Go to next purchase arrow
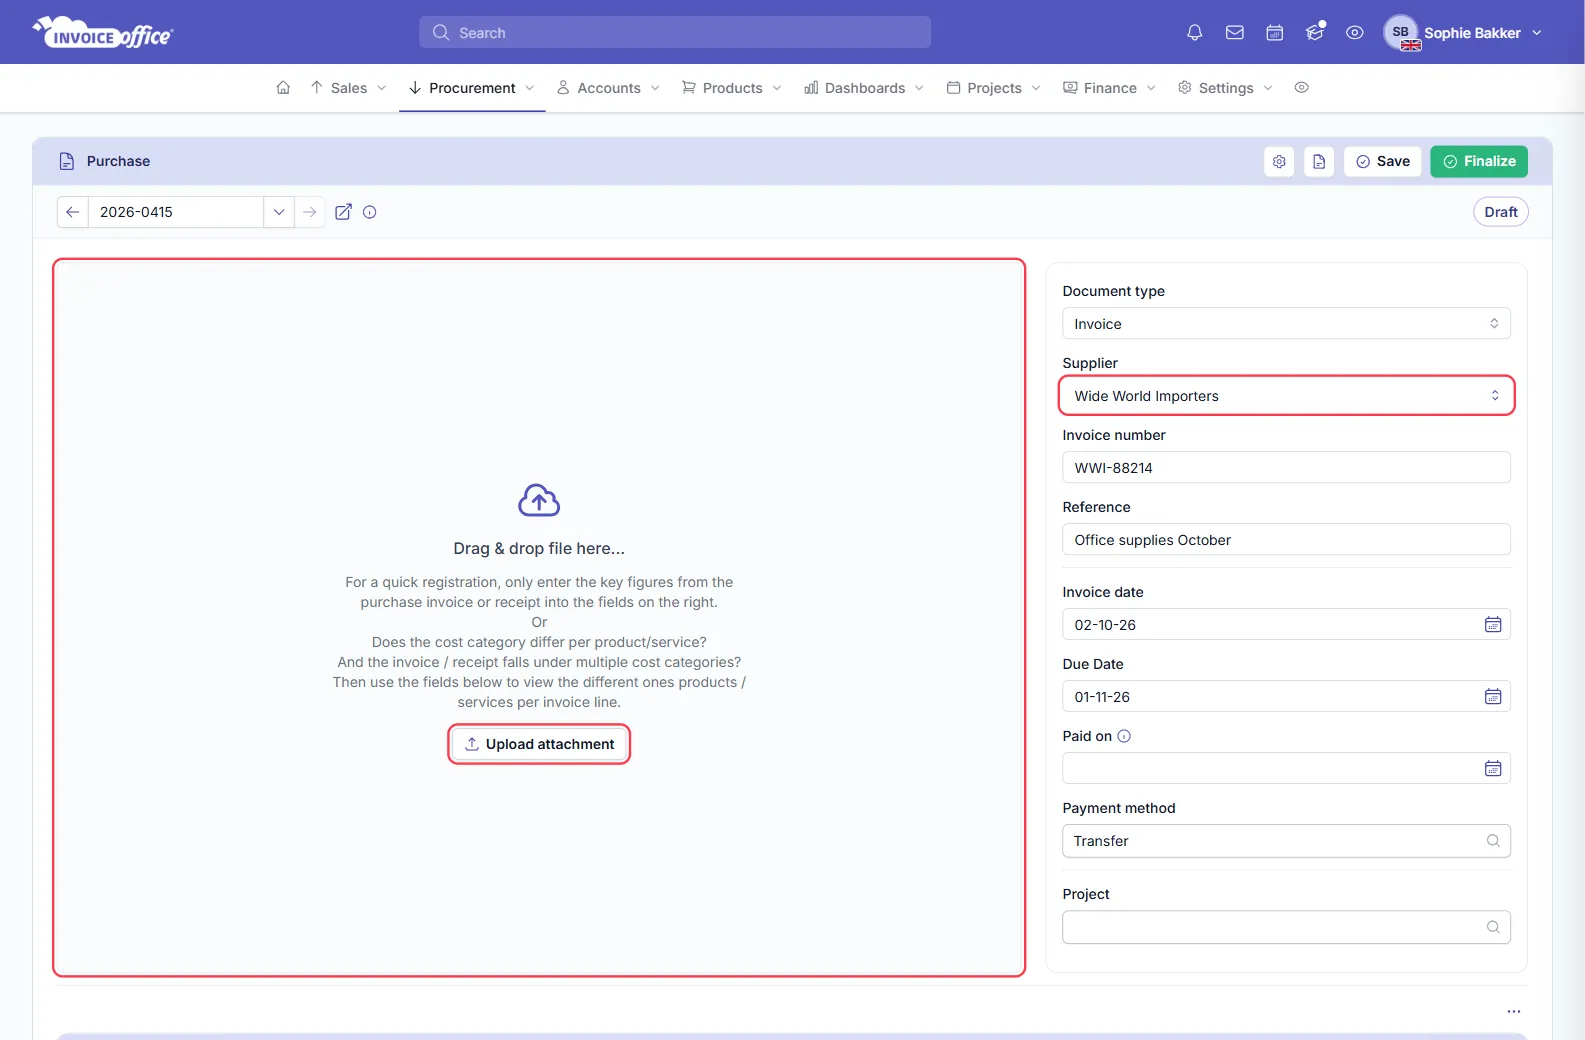The width and height of the screenshot is (1585, 1040). 310,212
